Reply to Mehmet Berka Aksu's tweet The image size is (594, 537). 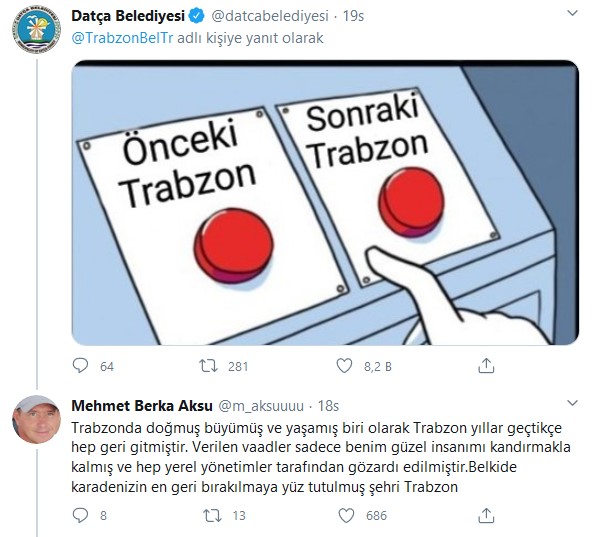tap(80, 515)
